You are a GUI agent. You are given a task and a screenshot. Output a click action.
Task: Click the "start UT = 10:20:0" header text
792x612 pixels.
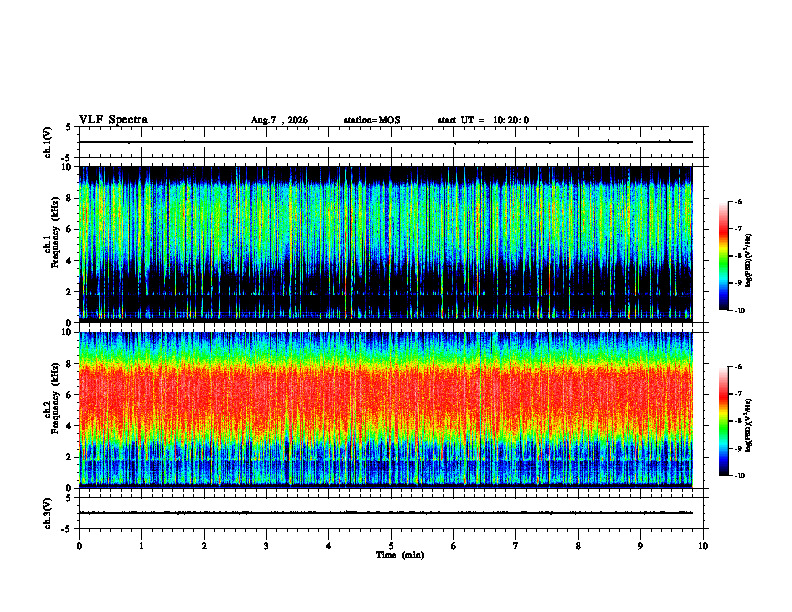[483, 120]
